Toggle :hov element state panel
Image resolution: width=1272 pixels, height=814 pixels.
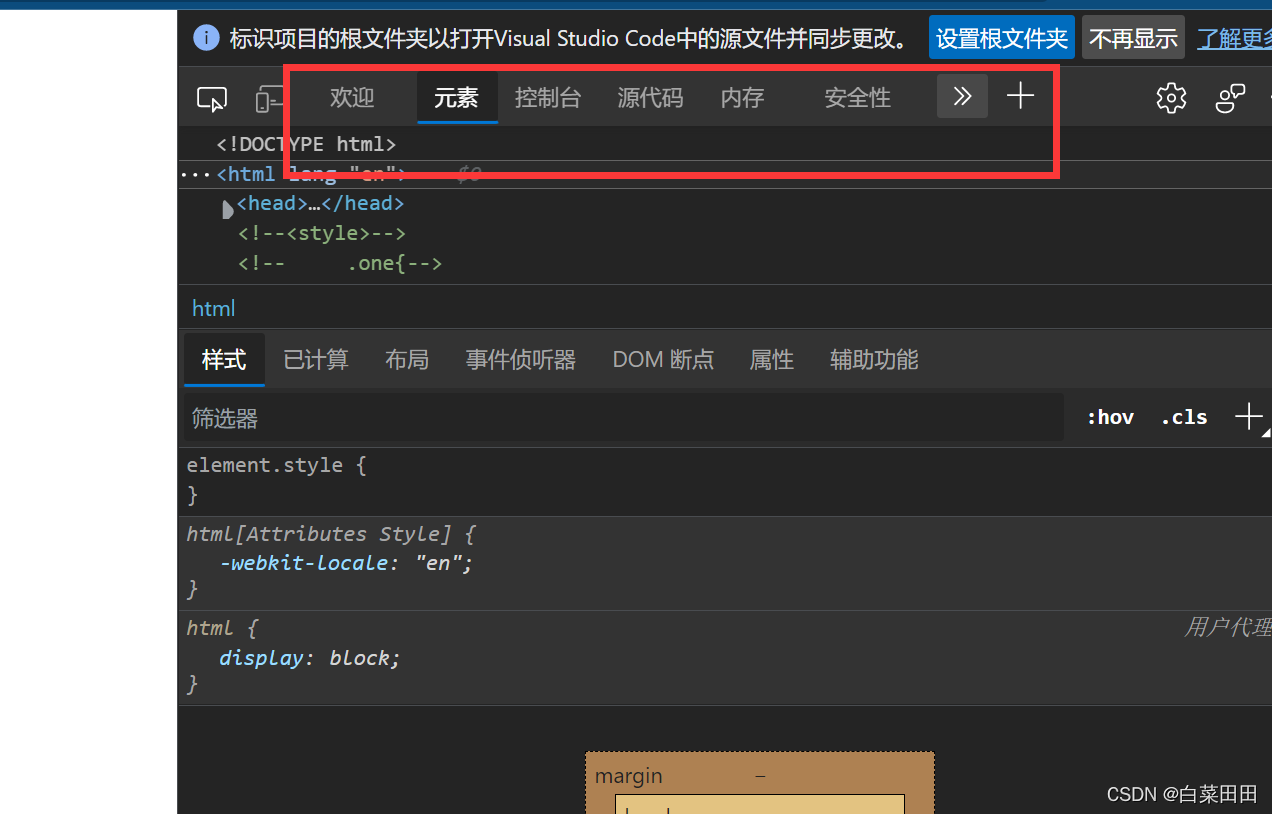(1110, 417)
